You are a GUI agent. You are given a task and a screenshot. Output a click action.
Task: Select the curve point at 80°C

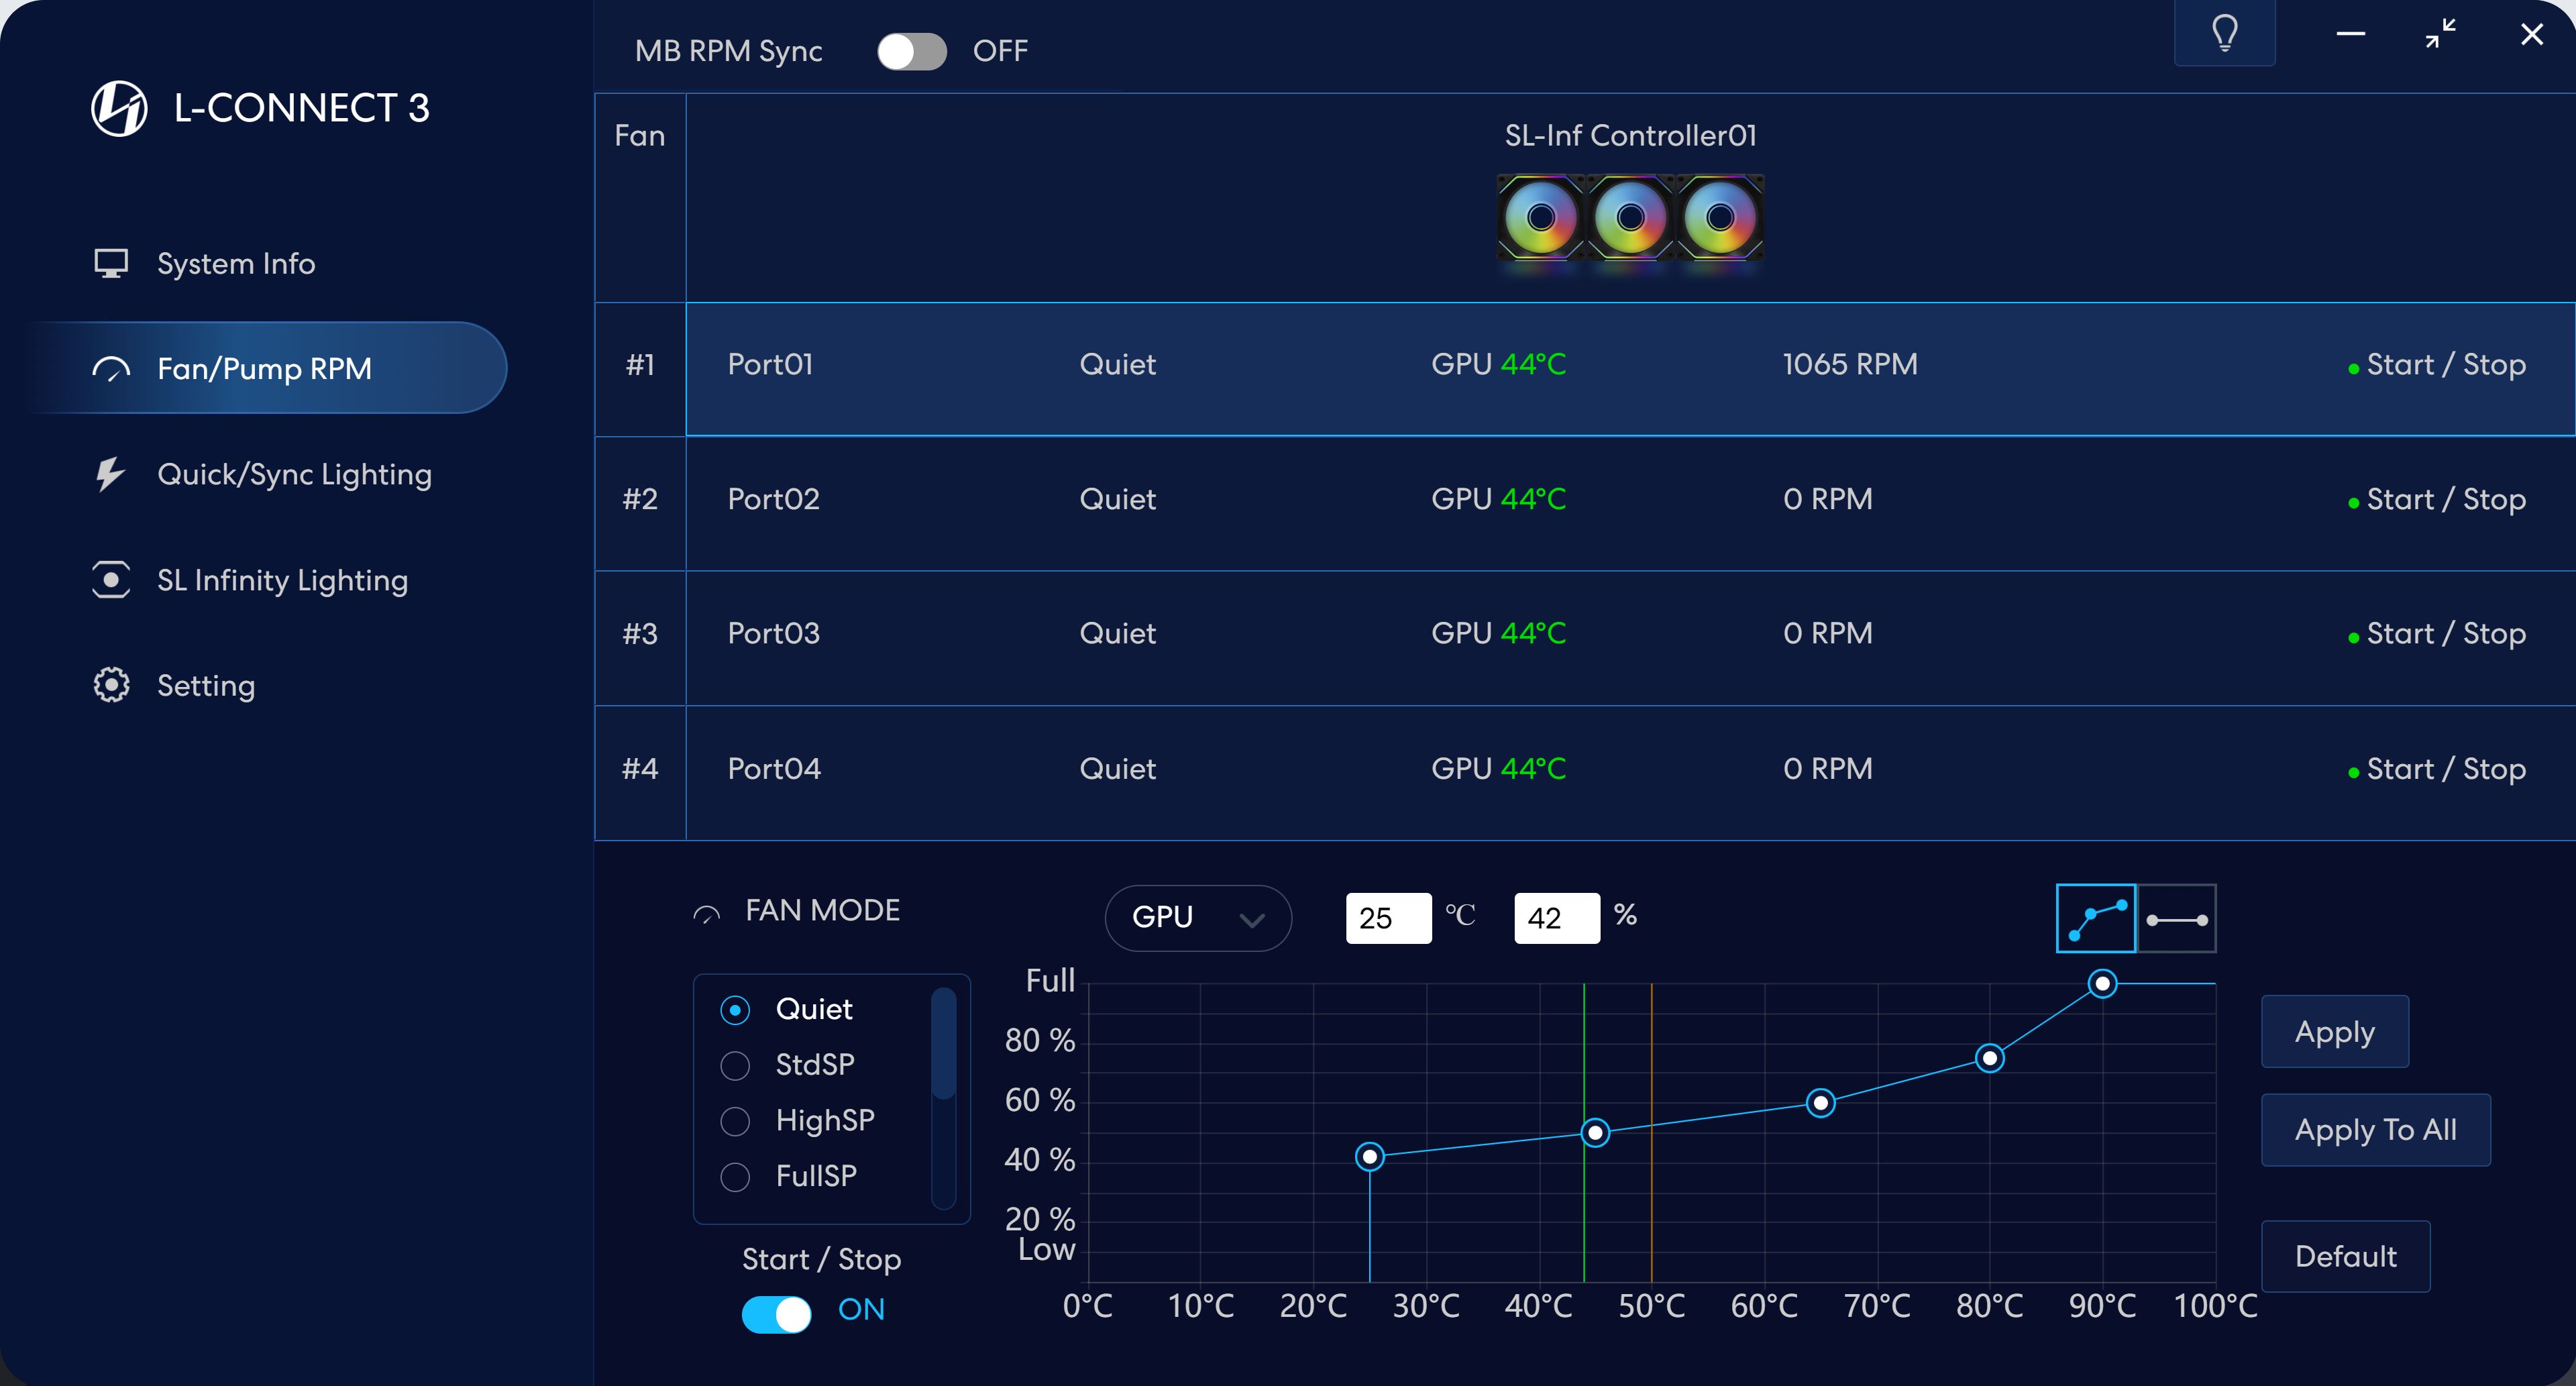tap(1990, 1058)
